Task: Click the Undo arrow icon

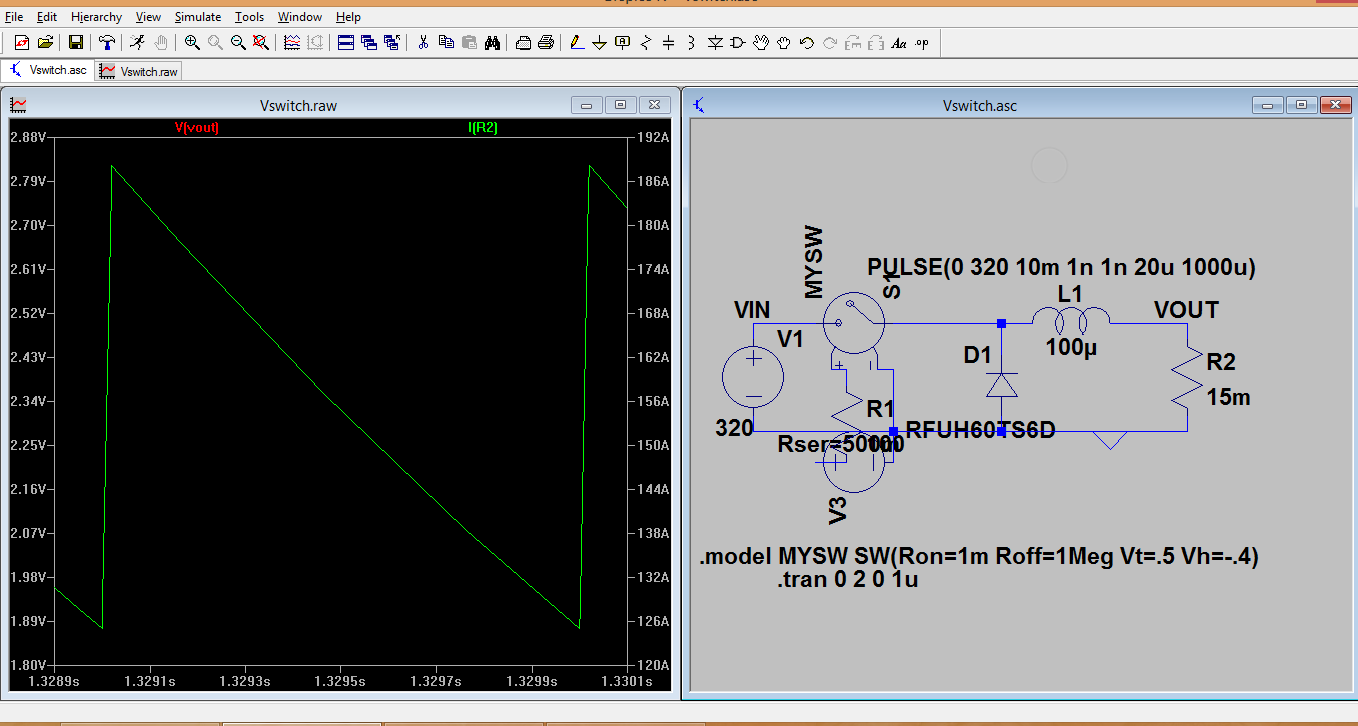Action: pos(807,42)
